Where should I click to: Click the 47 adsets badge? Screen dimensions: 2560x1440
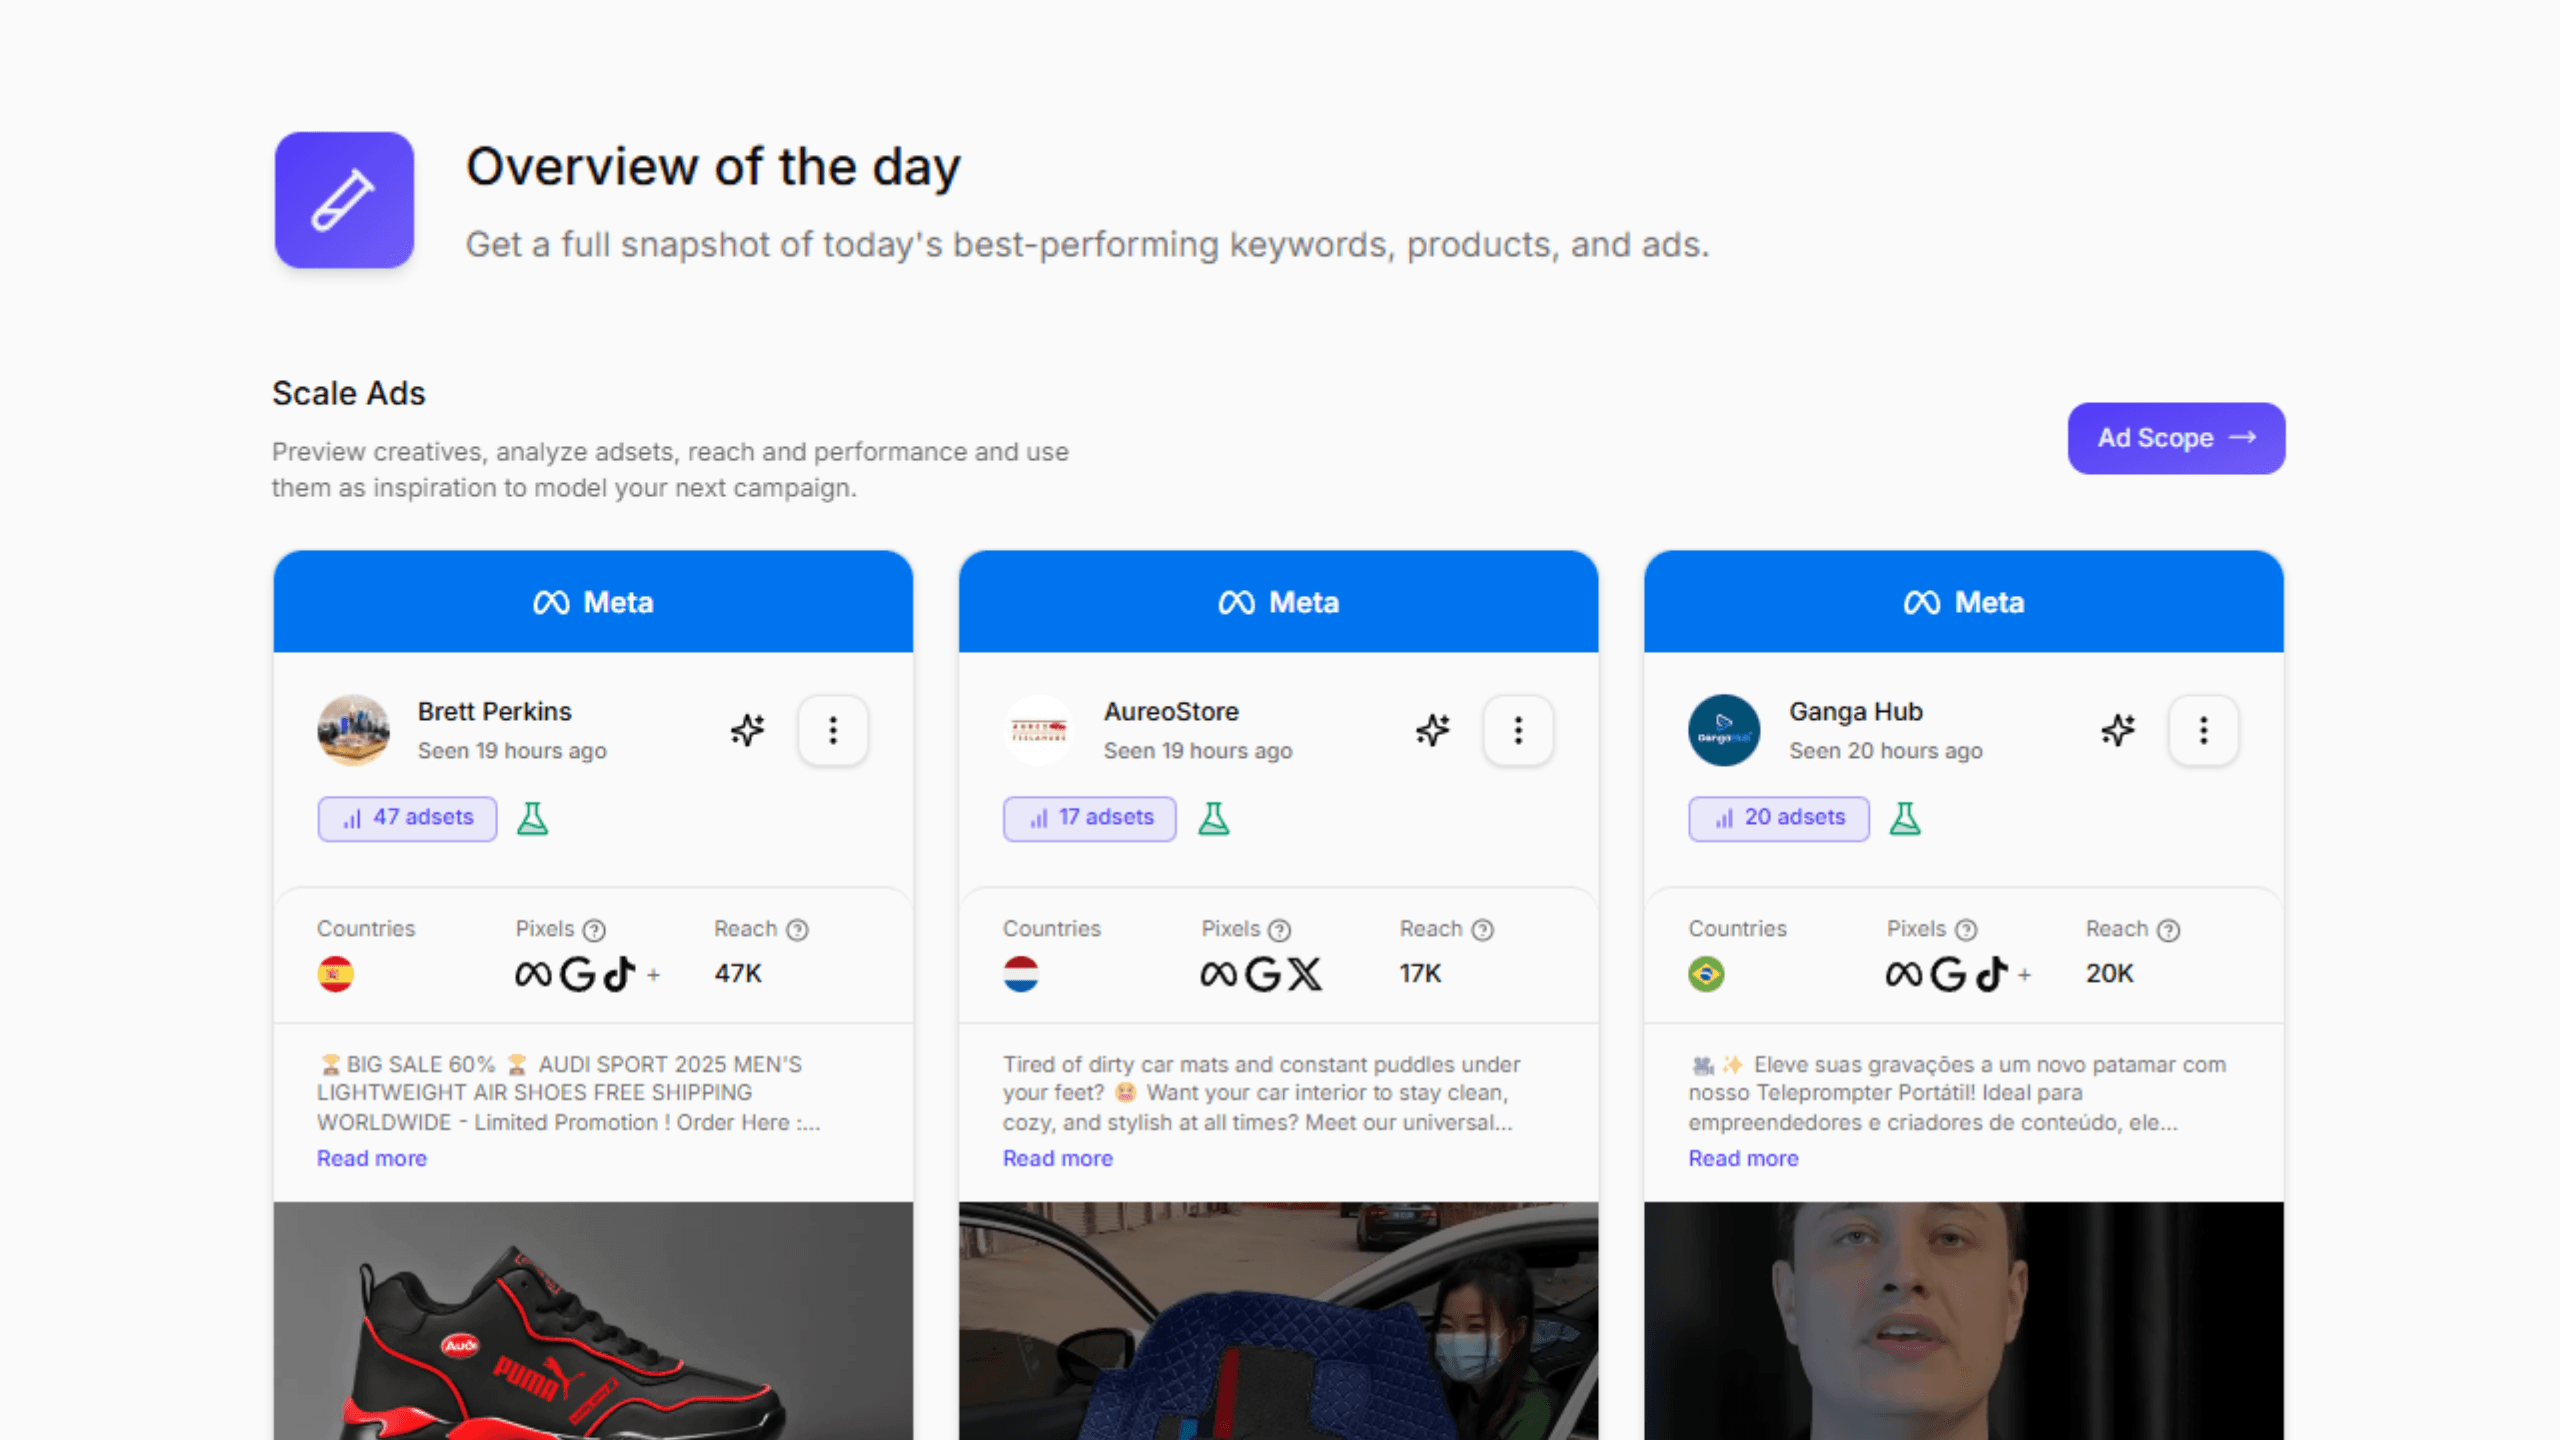(x=407, y=818)
